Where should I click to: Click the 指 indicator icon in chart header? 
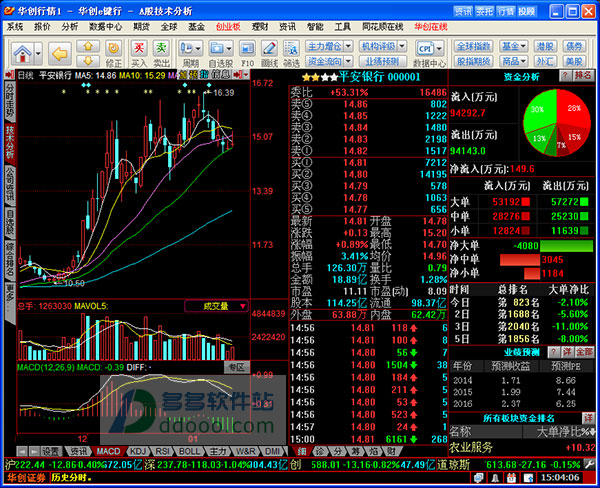tap(205, 74)
